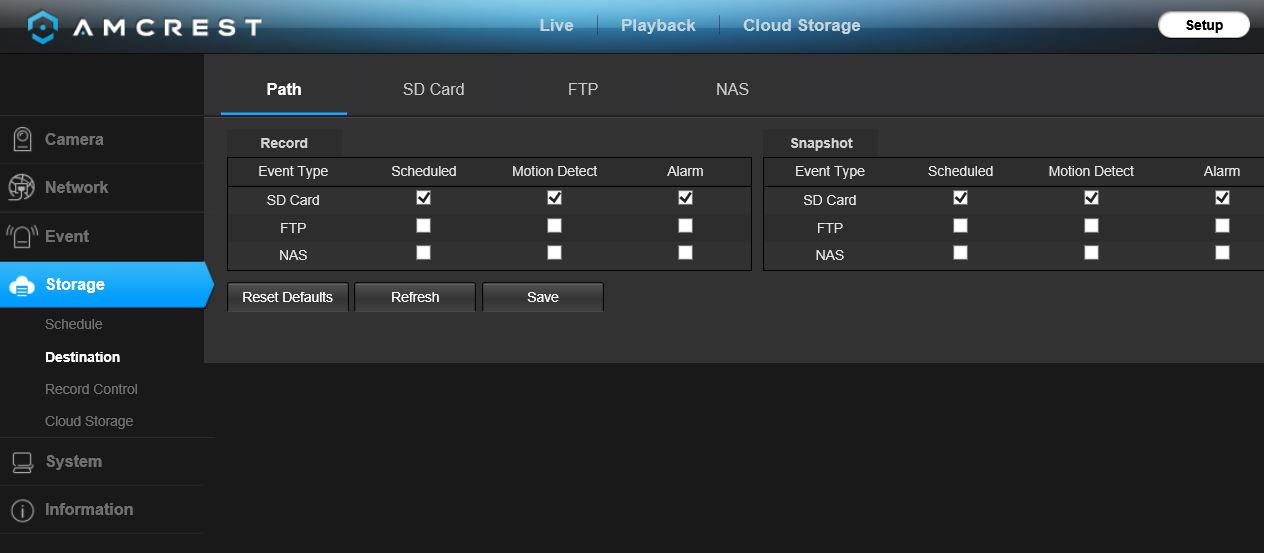
Task: Click the Refresh button
Action: pyautogui.click(x=415, y=297)
